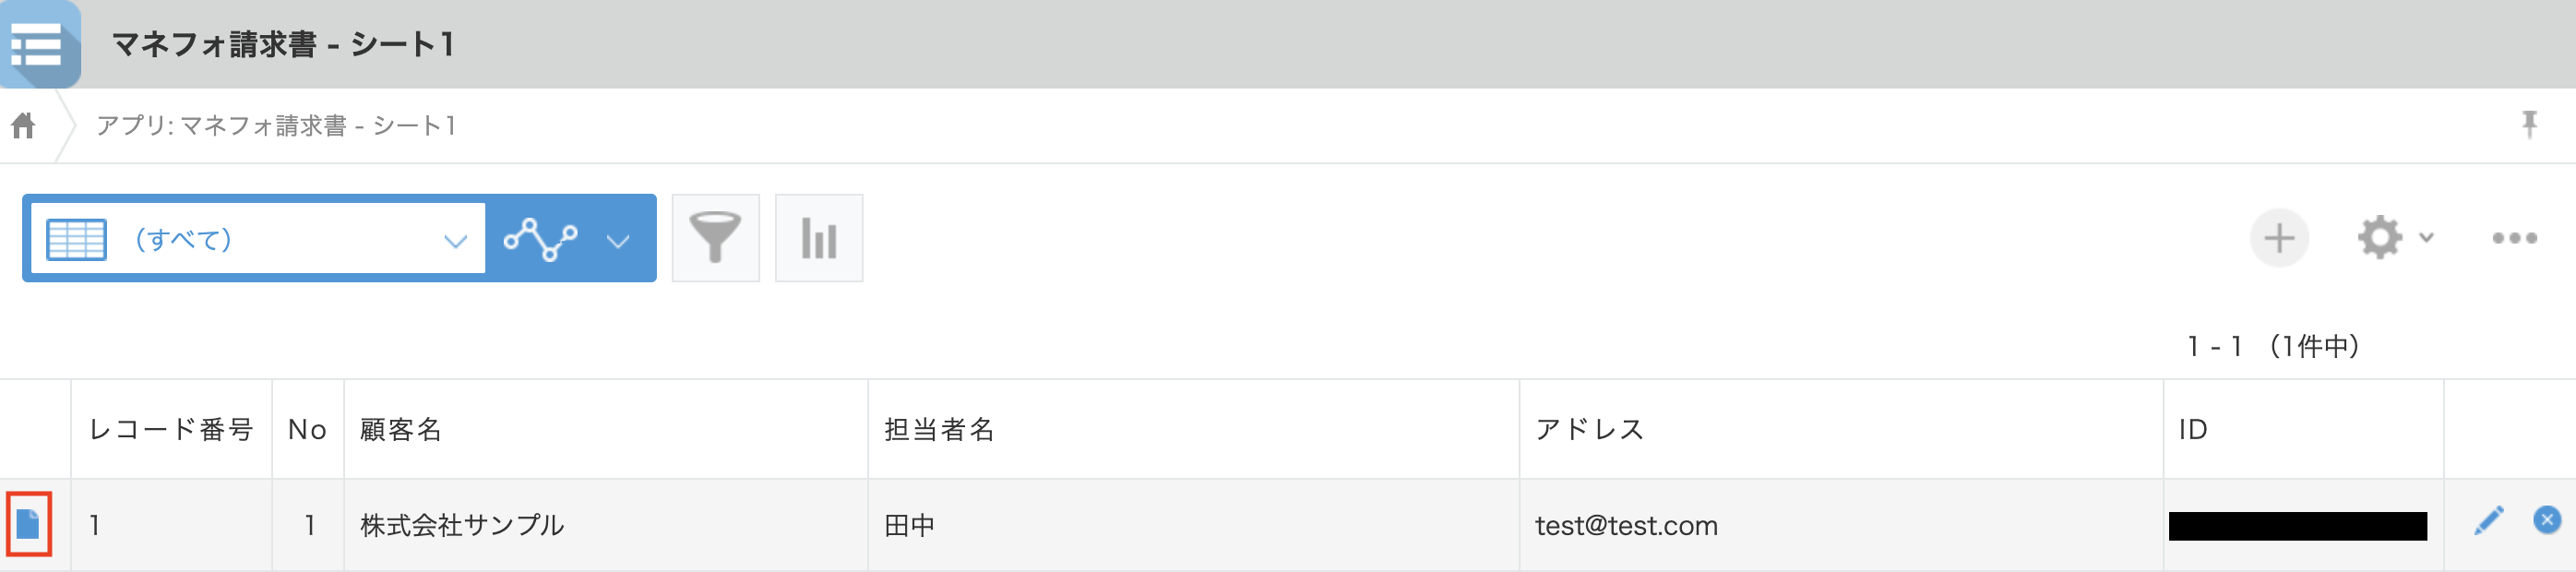Edit the record with pencil icon
Screen dimensions: 2576x572
[2488, 520]
